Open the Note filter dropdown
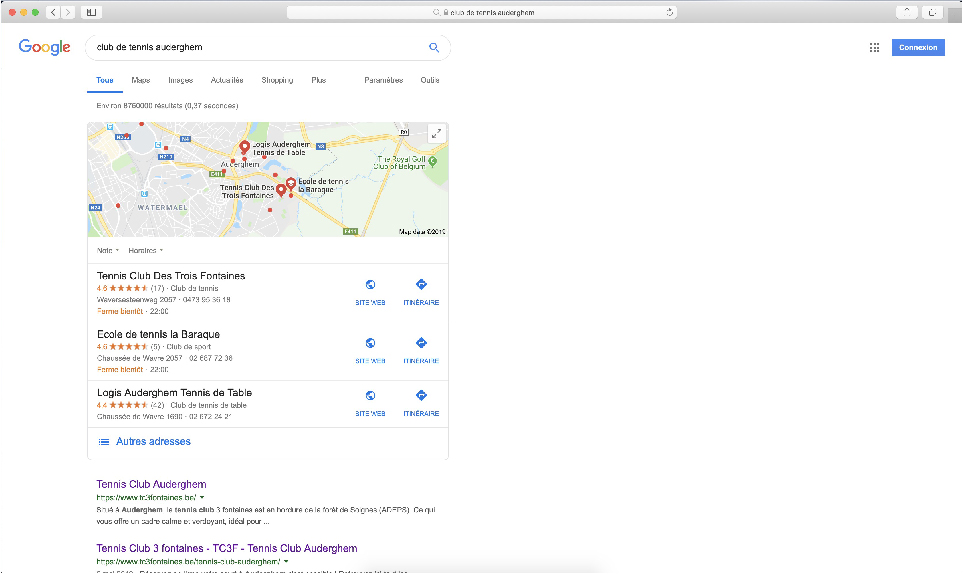This screenshot has width=963, height=574. tap(107, 250)
